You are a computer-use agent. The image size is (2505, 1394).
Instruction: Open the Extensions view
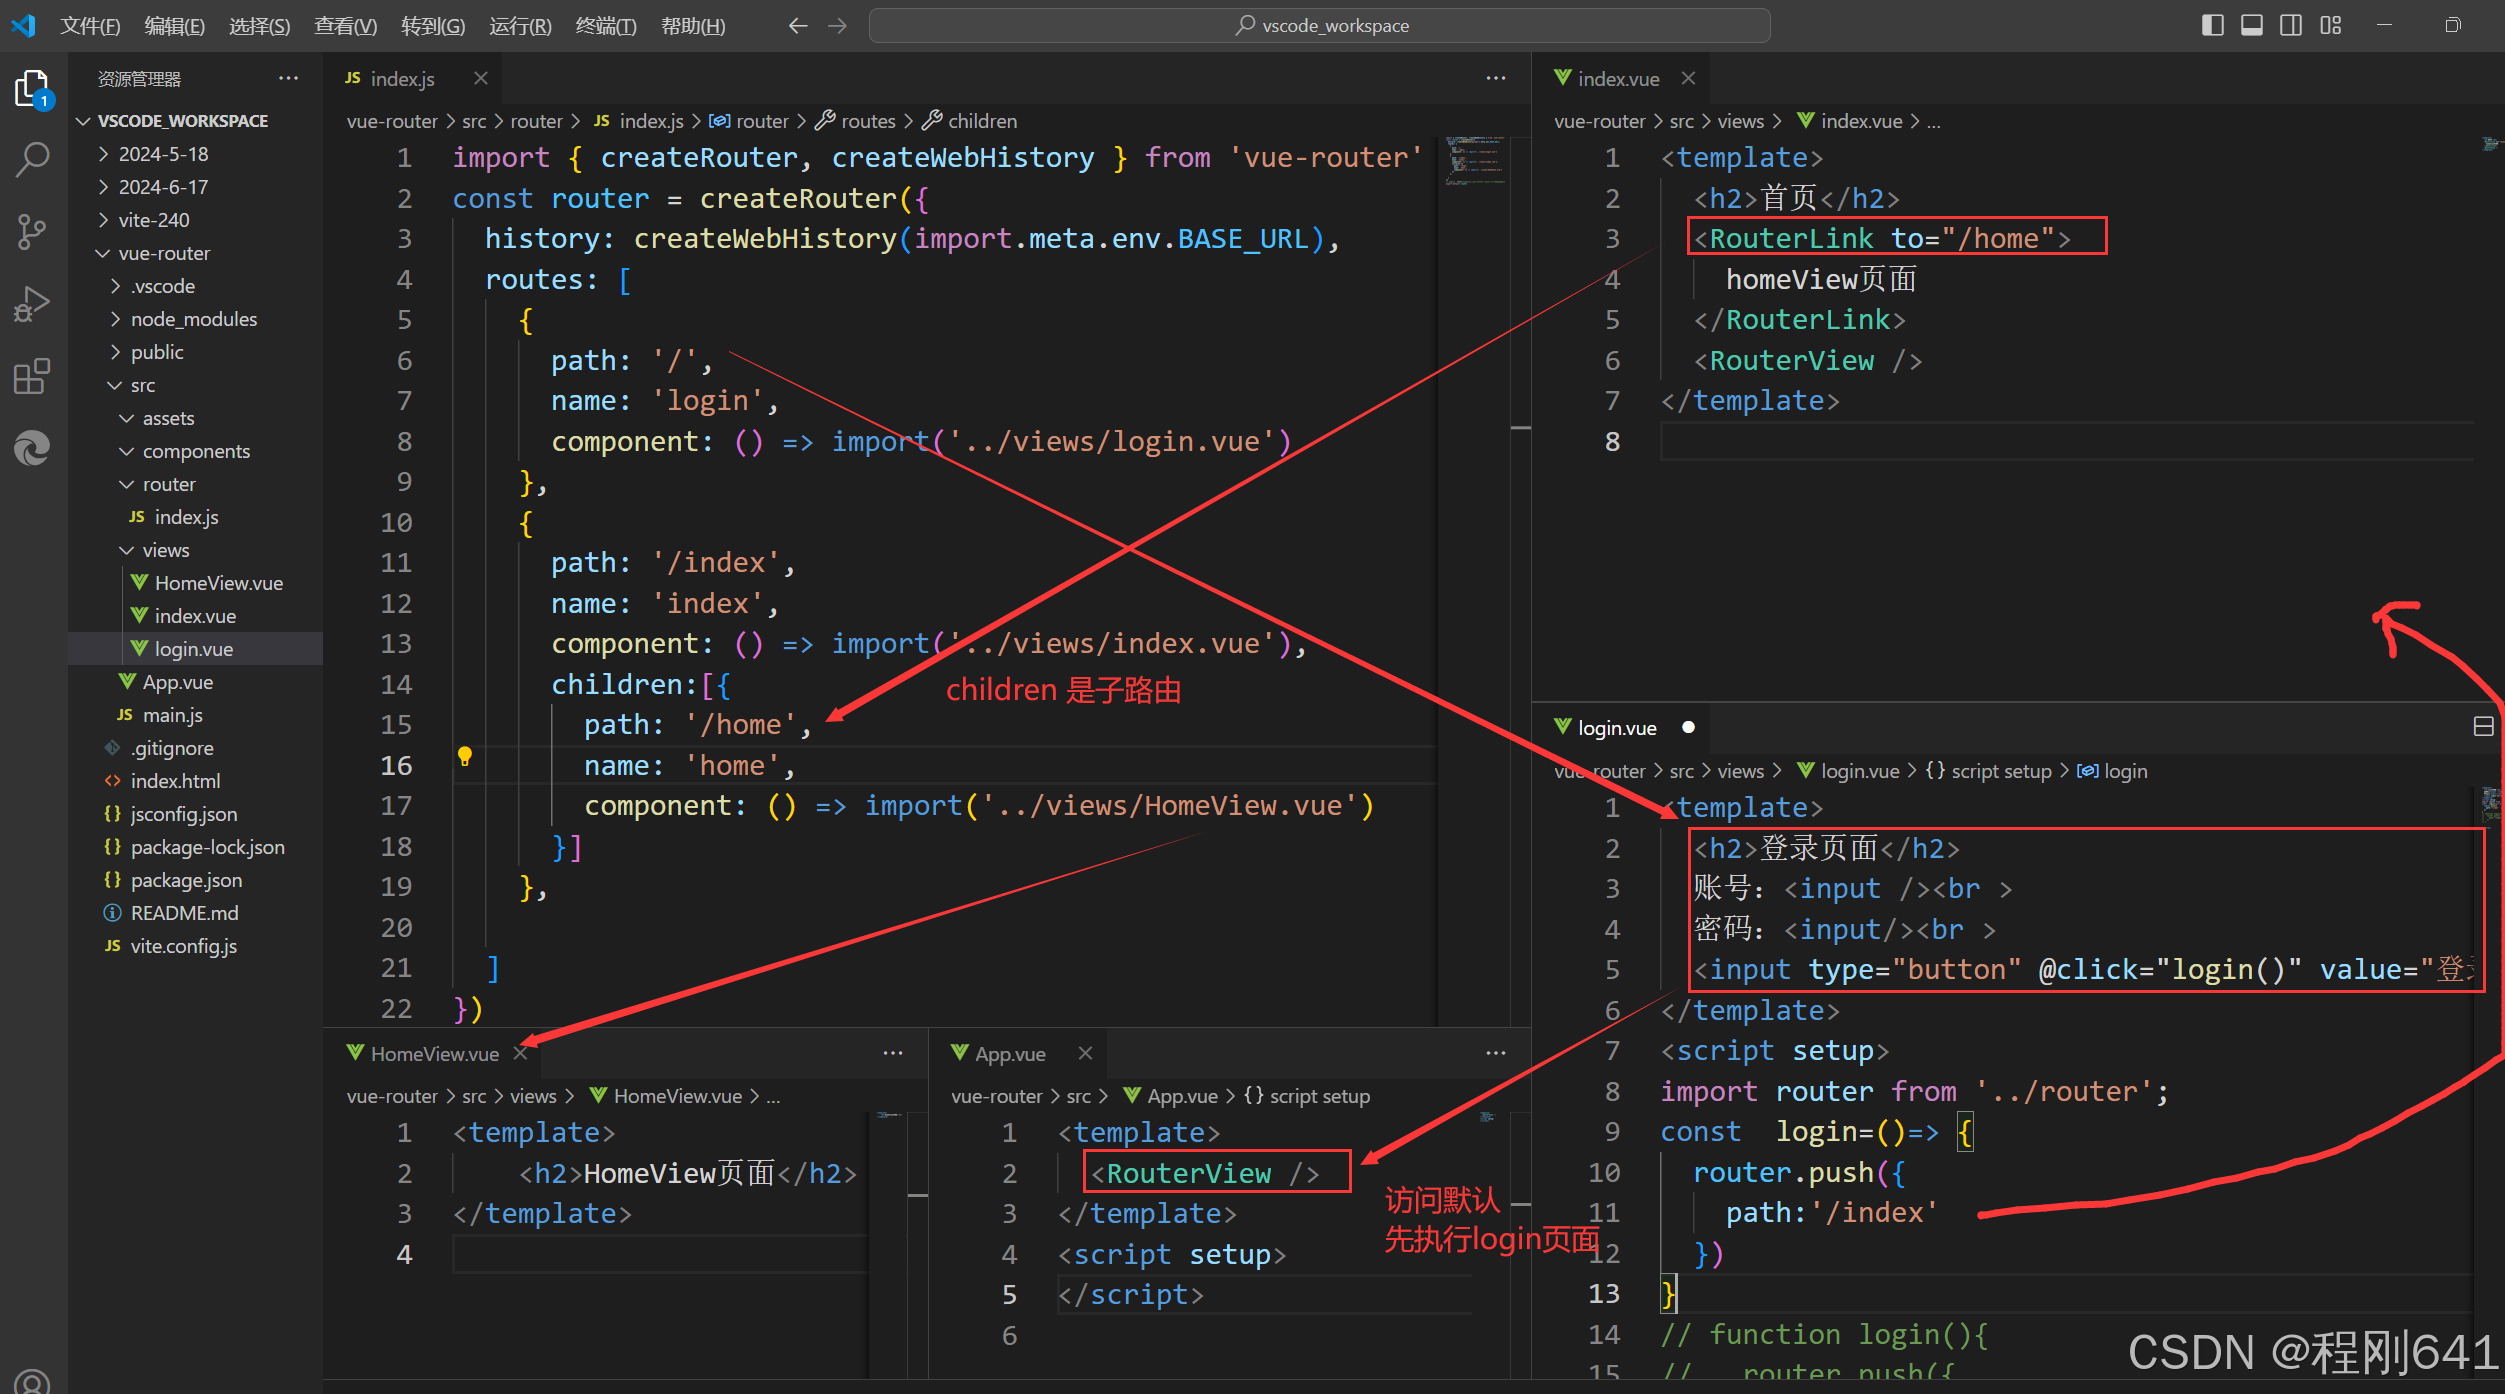(32, 376)
